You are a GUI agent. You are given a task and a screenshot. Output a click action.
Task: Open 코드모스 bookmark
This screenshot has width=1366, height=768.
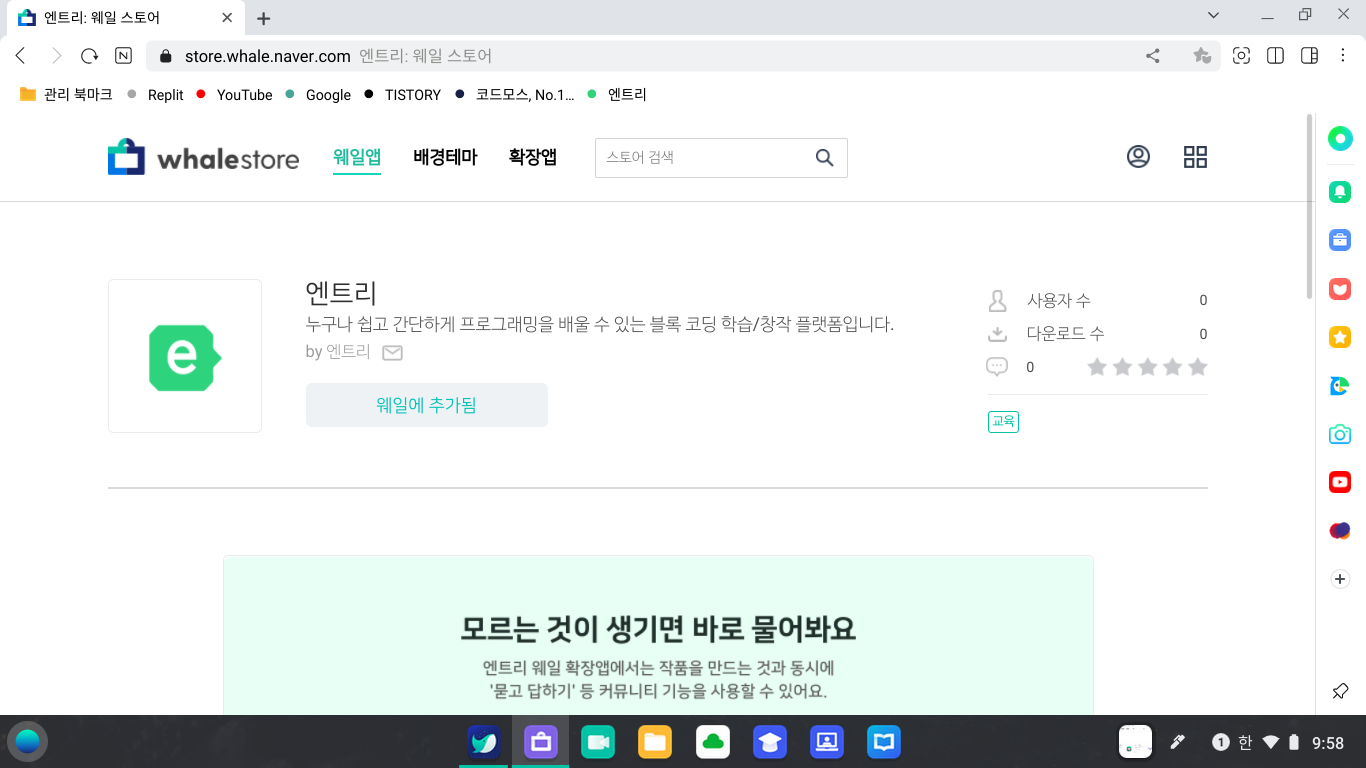pyautogui.click(x=515, y=95)
